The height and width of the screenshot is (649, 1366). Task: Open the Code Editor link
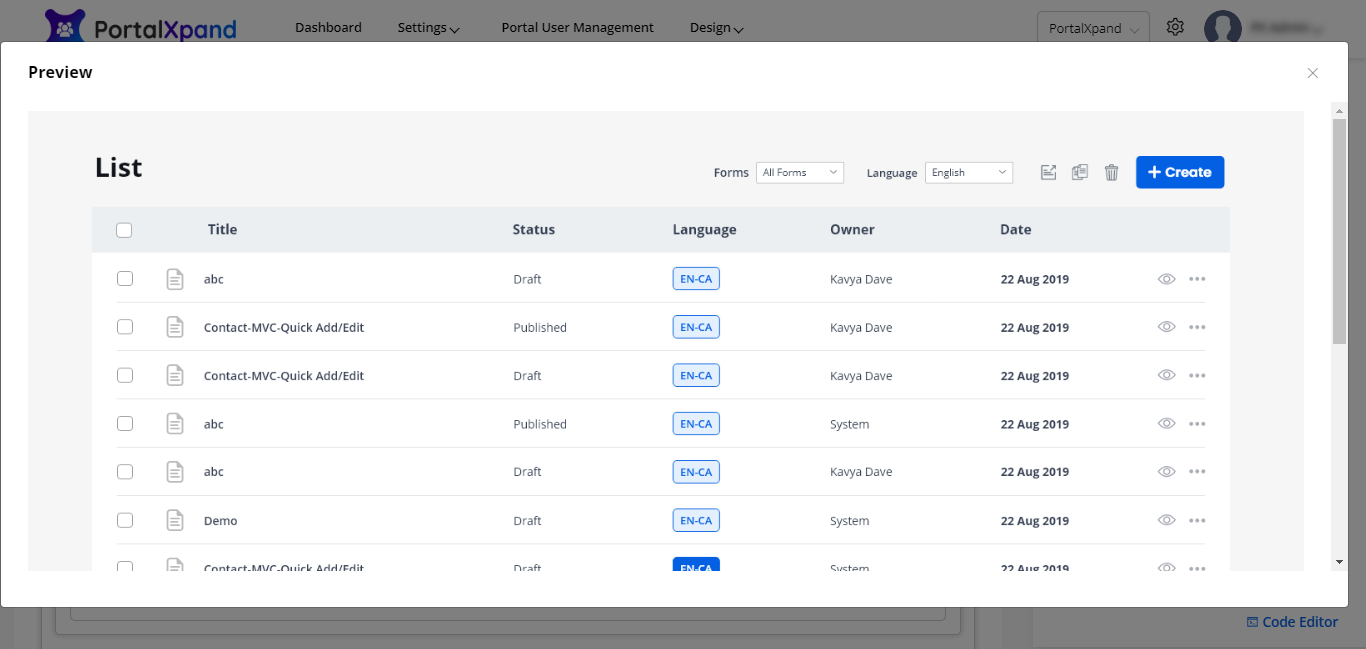coord(1292,622)
